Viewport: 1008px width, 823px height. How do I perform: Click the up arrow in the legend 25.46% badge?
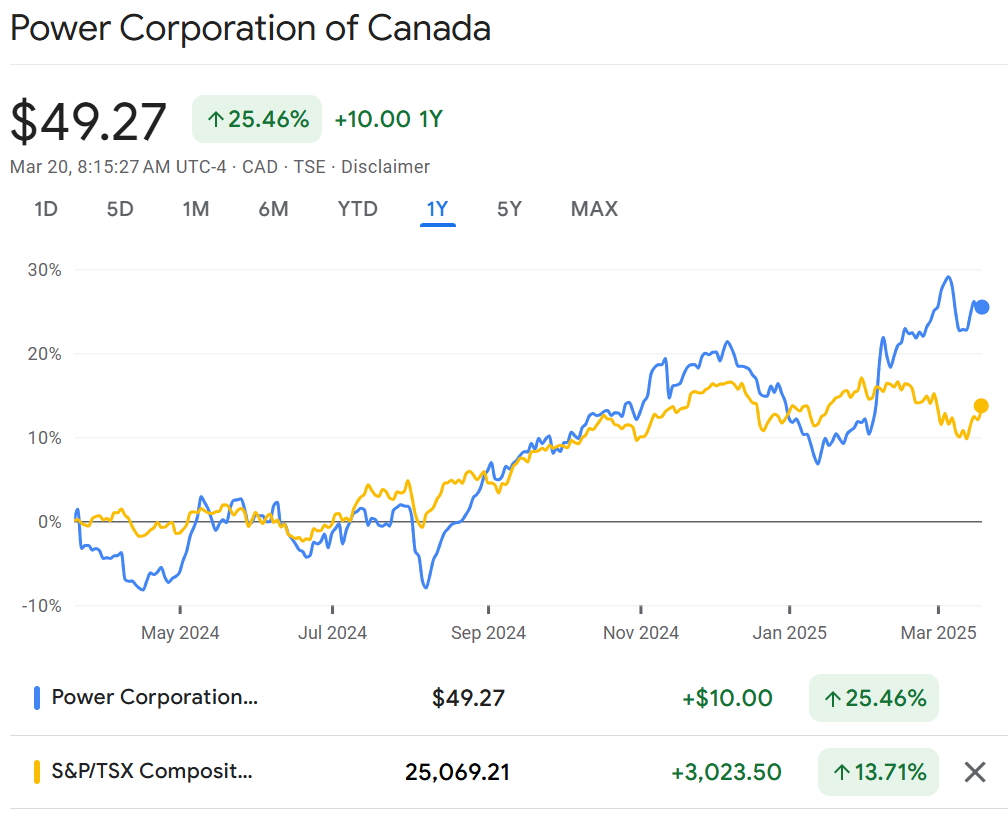(832, 698)
